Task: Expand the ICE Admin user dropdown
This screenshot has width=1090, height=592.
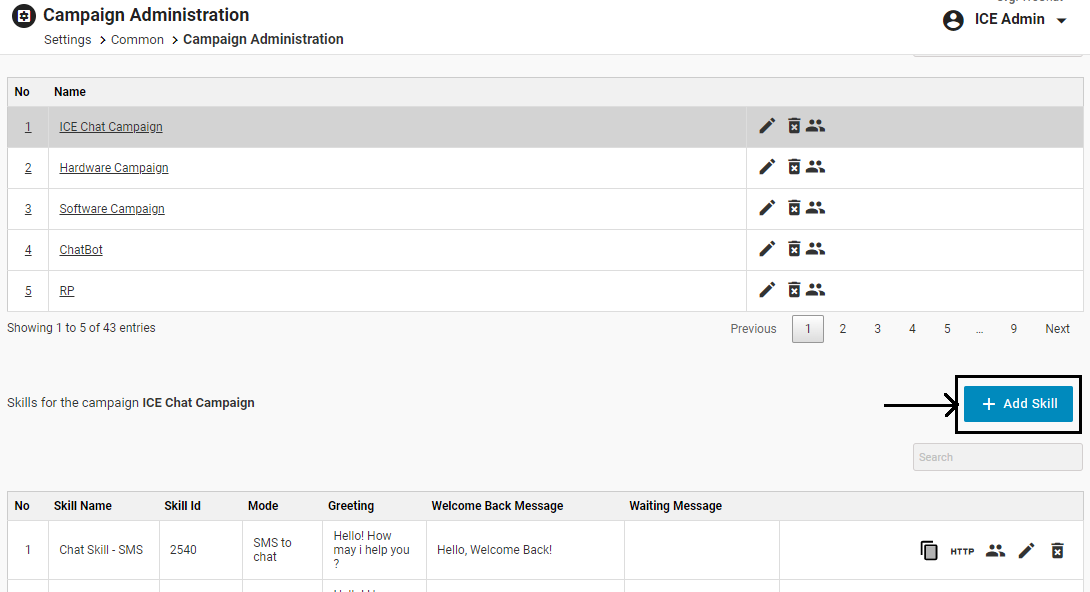Action: click(x=1061, y=21)
